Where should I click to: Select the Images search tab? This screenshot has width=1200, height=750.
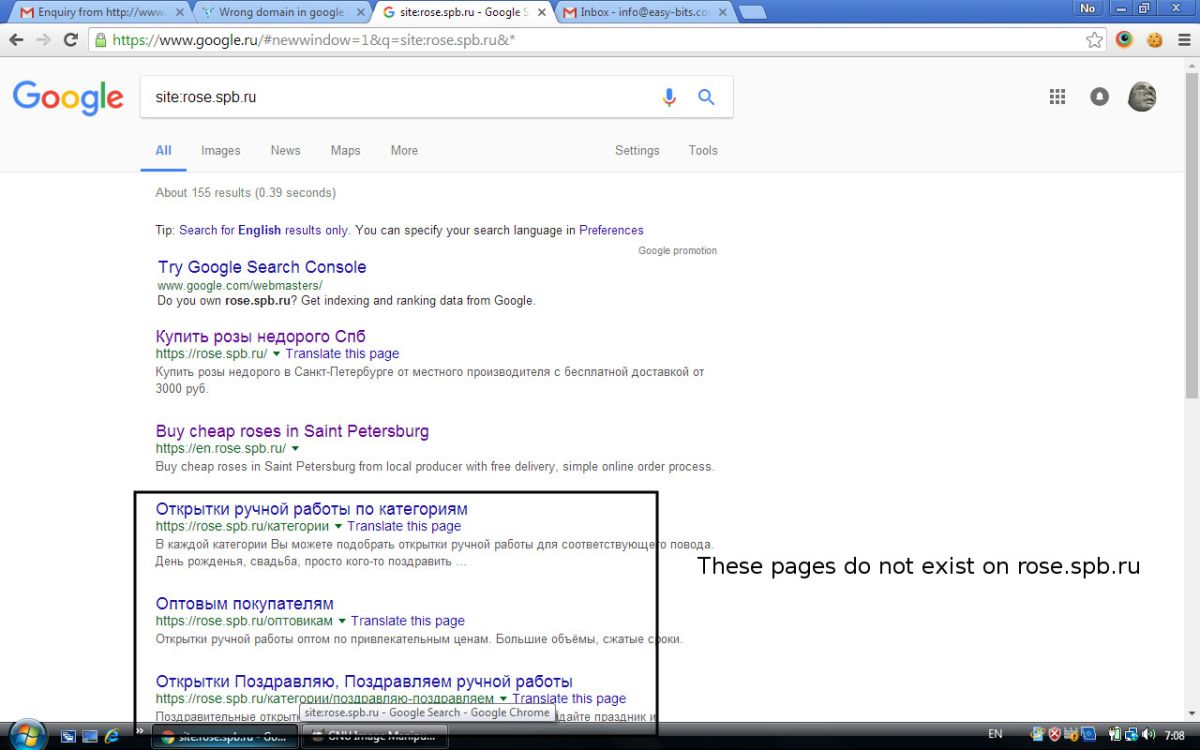coord(220,150)
